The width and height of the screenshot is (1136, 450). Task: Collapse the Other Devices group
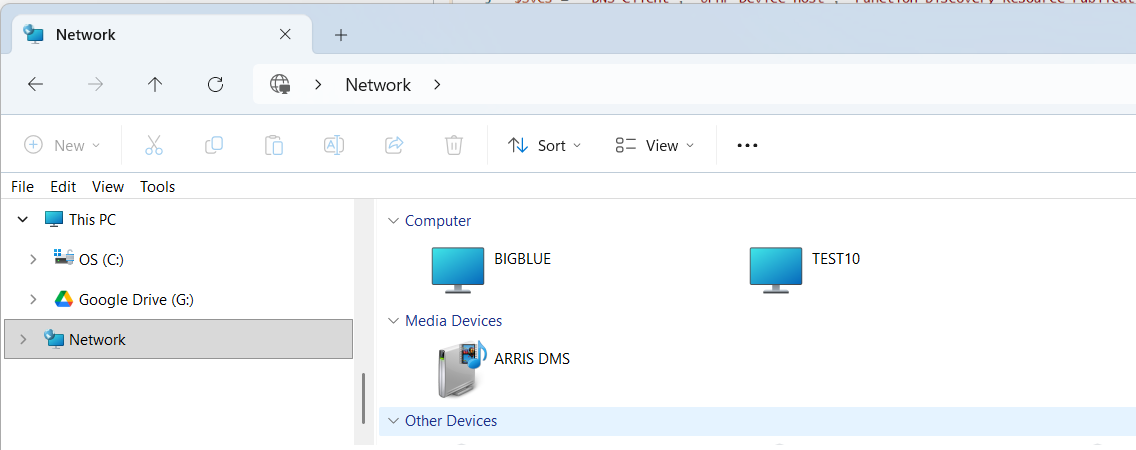pyautogui.click(x=393, y=420)
